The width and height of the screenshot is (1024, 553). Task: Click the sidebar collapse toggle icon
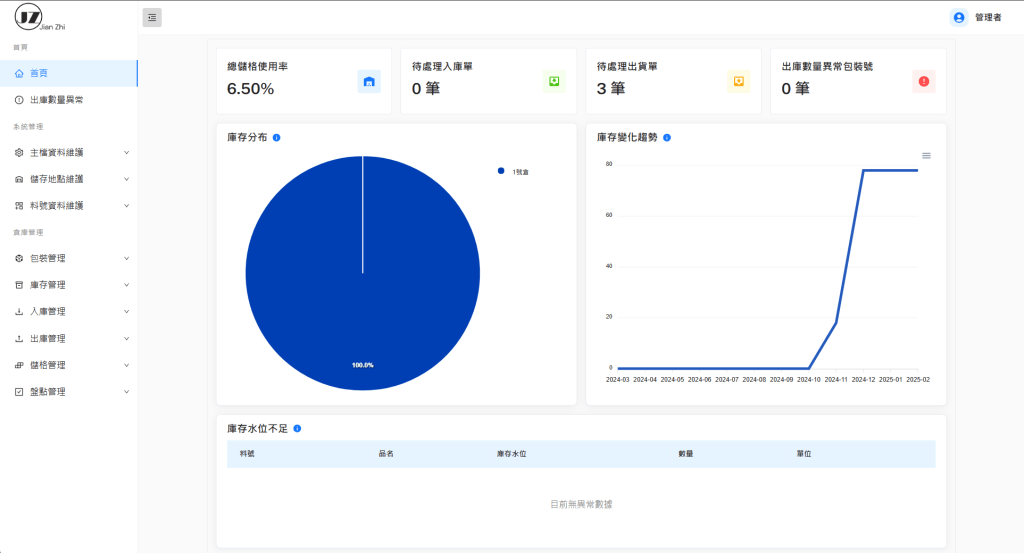coord(152,17)
